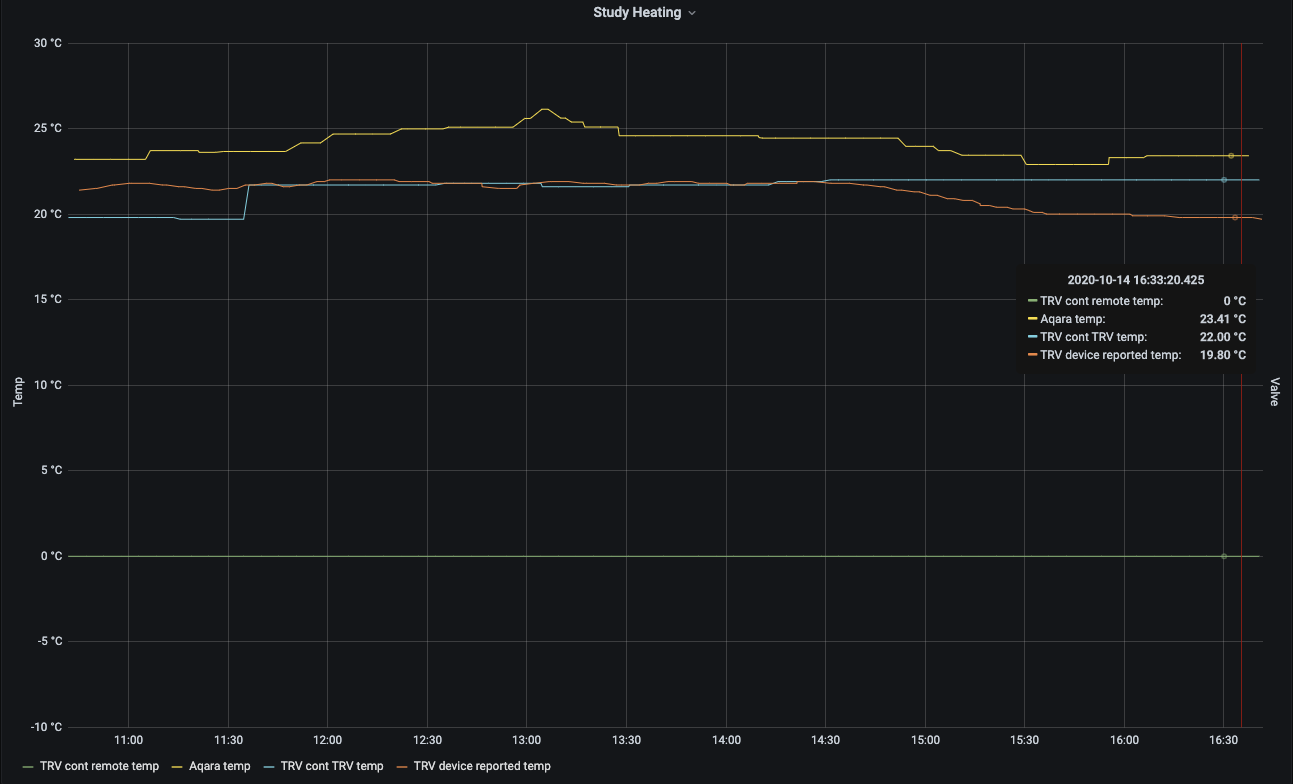Click the 15 °C y-axis label
This screenshot has width=1293, height=784.
(x=47, y=300)
